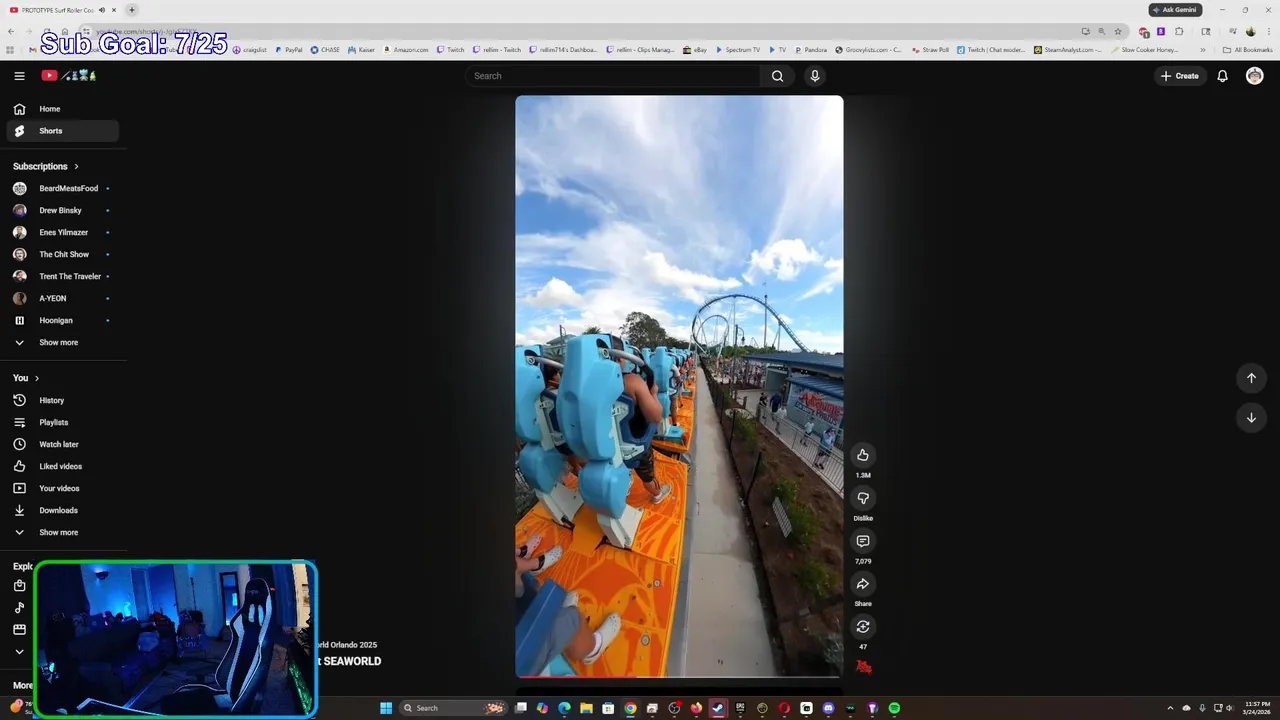This screenshot has height=720, width=1280.
Task: Open Downloads in sidebar
Action: [x=63, y=510]
